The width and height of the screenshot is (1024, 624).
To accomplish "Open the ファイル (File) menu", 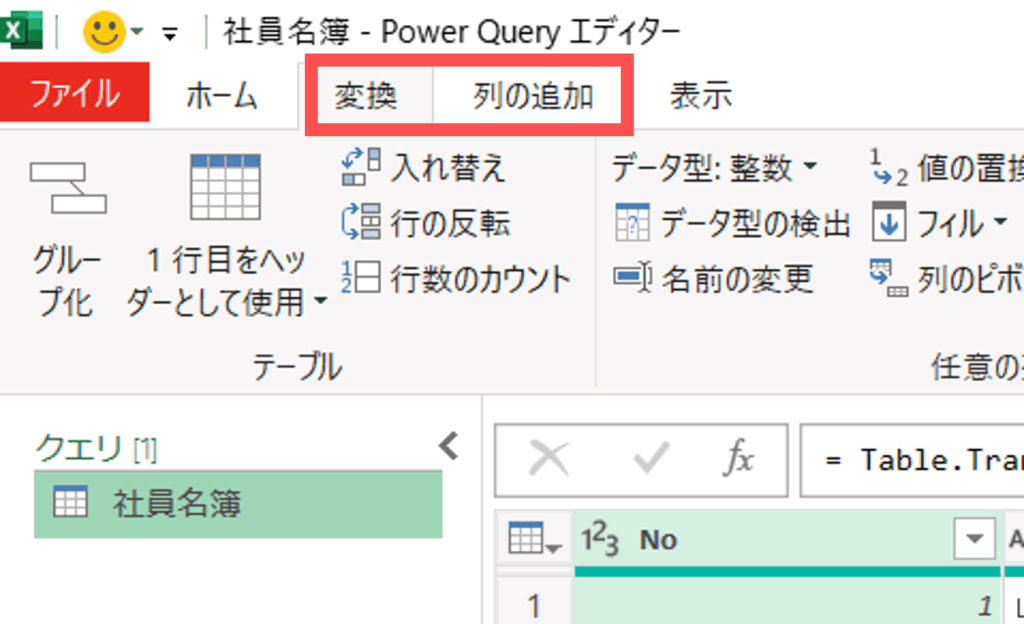I will (75, 94).
